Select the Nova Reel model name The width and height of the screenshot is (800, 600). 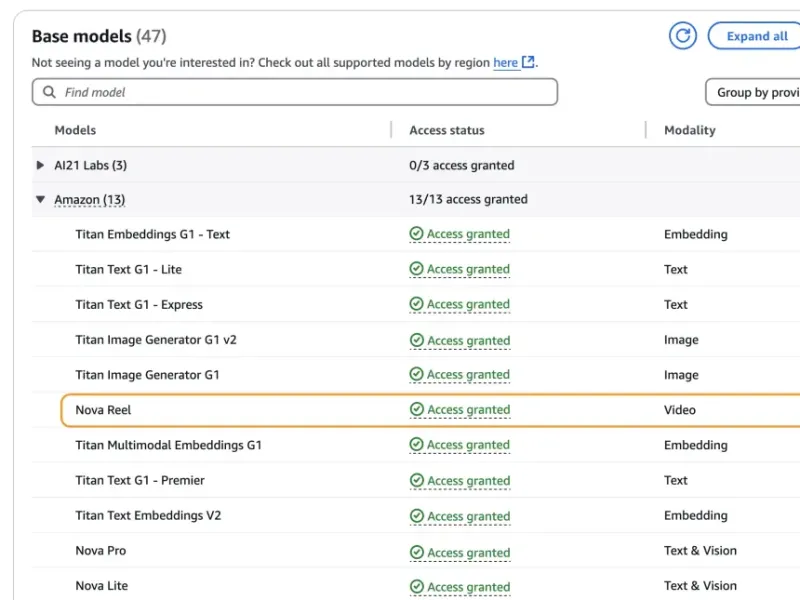pyautogui.click(x=103, y=410)
